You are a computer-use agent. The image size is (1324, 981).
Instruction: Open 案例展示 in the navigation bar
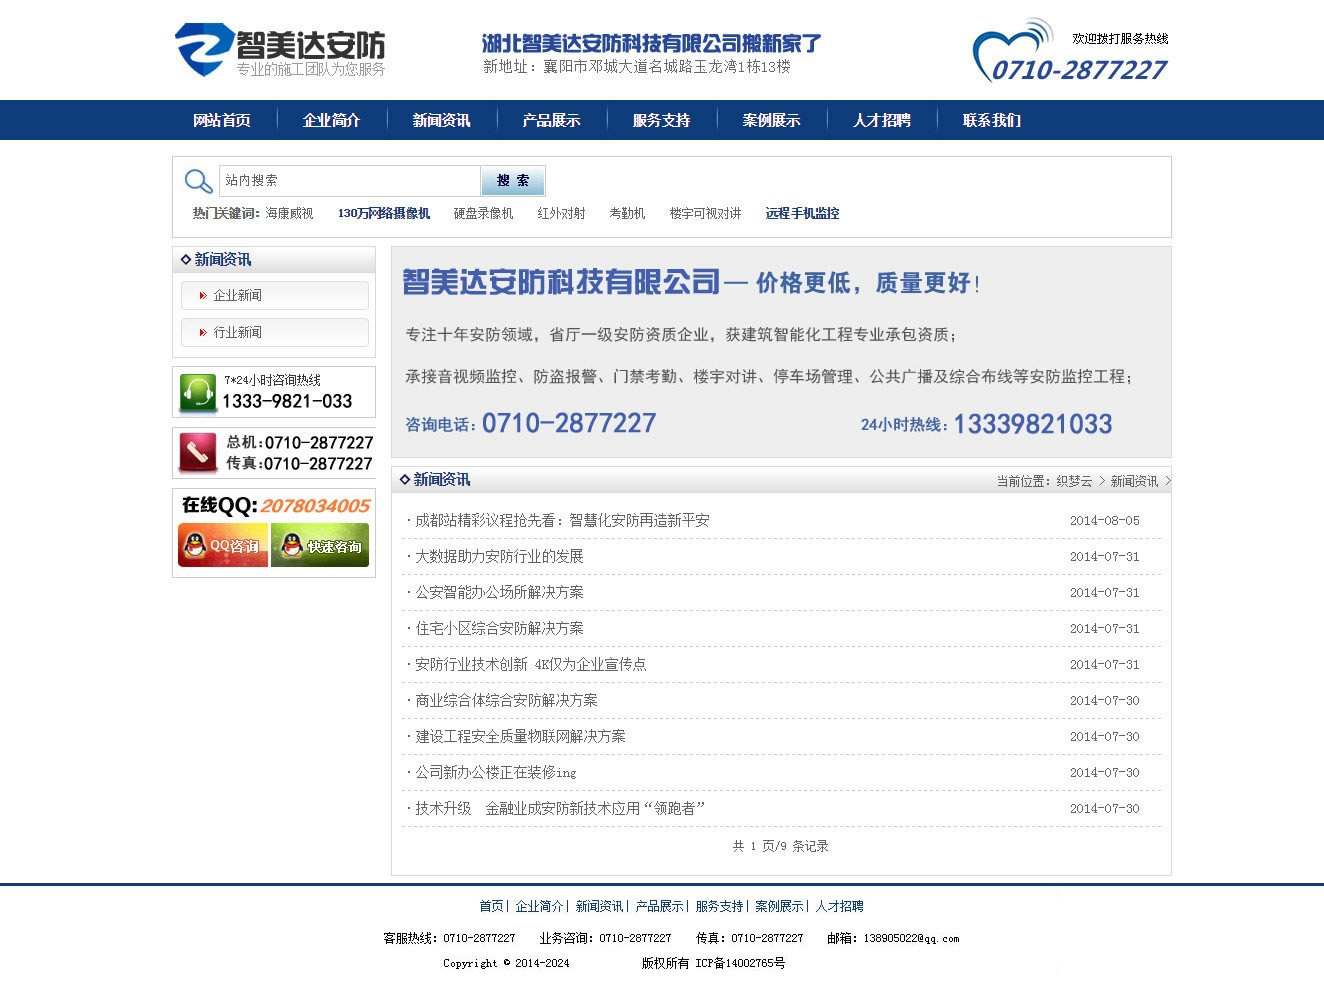pos(772,120)
